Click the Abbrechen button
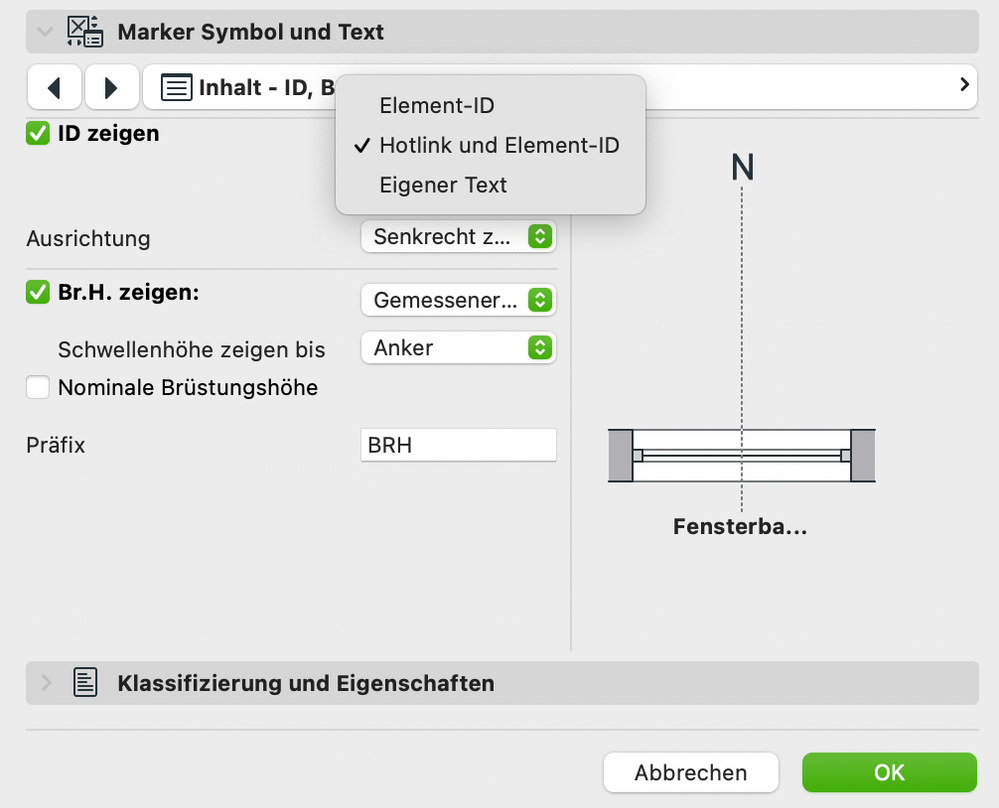 click(690, 772)
